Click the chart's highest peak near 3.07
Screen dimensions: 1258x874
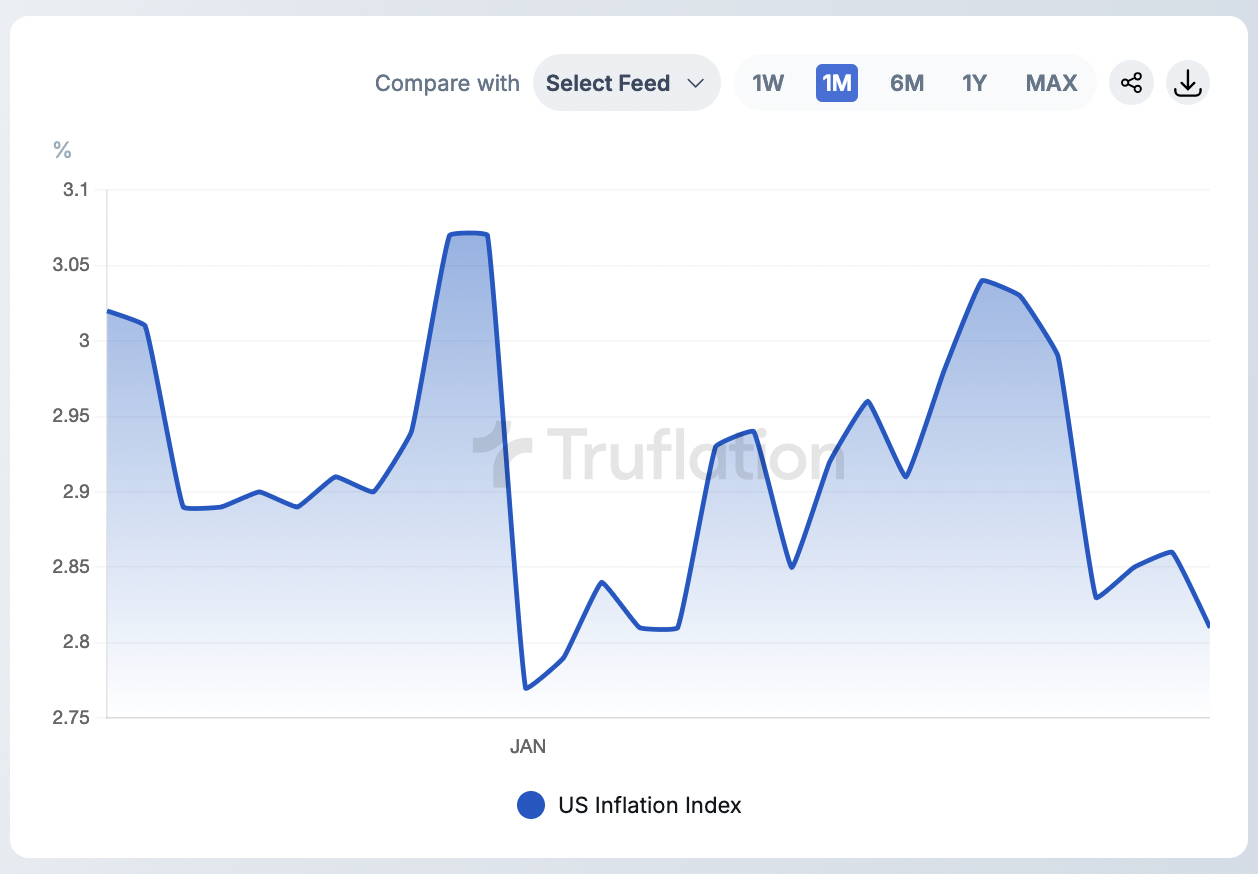[x=468, y=234]
